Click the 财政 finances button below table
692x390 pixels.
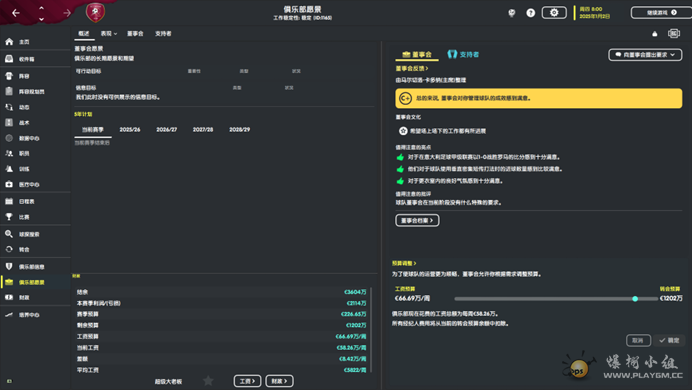click(x=279, y=381)
